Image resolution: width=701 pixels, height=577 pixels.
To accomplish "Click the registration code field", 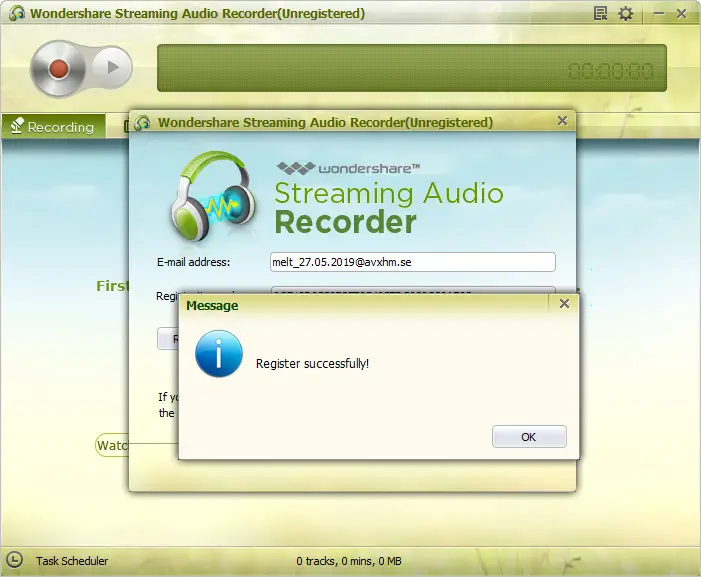I will click(413, 291).
